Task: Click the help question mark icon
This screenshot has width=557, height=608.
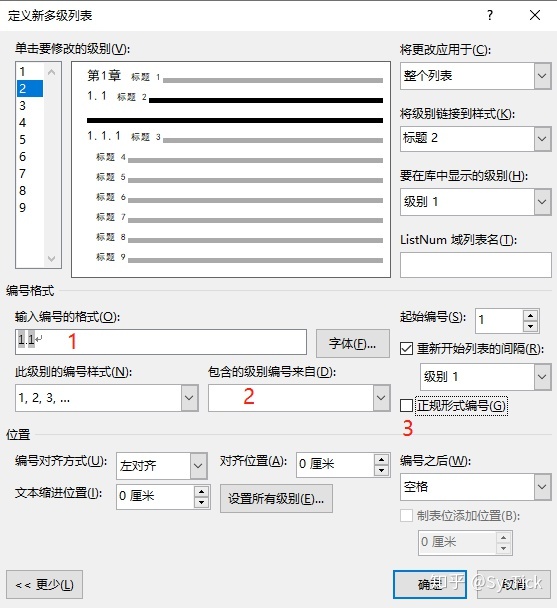Action: point(490,15)
